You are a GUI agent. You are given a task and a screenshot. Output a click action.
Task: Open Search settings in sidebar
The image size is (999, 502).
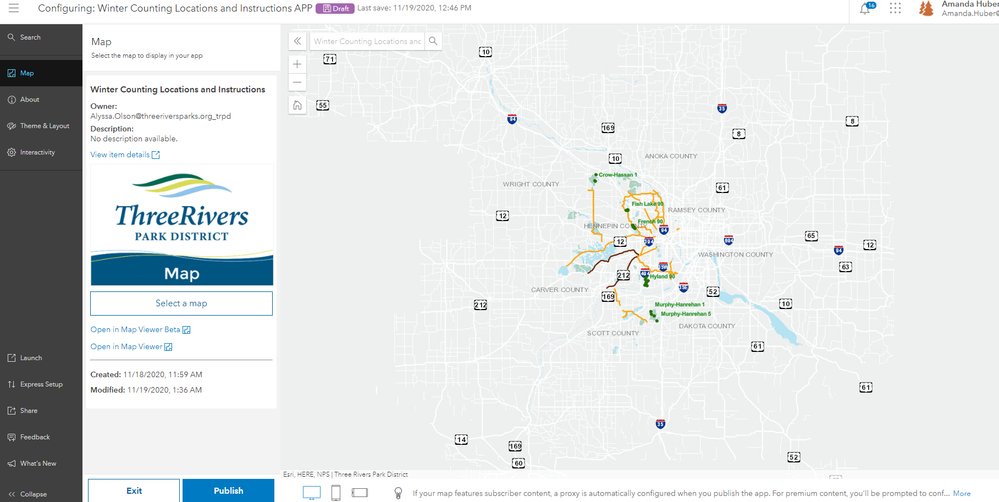41,38
